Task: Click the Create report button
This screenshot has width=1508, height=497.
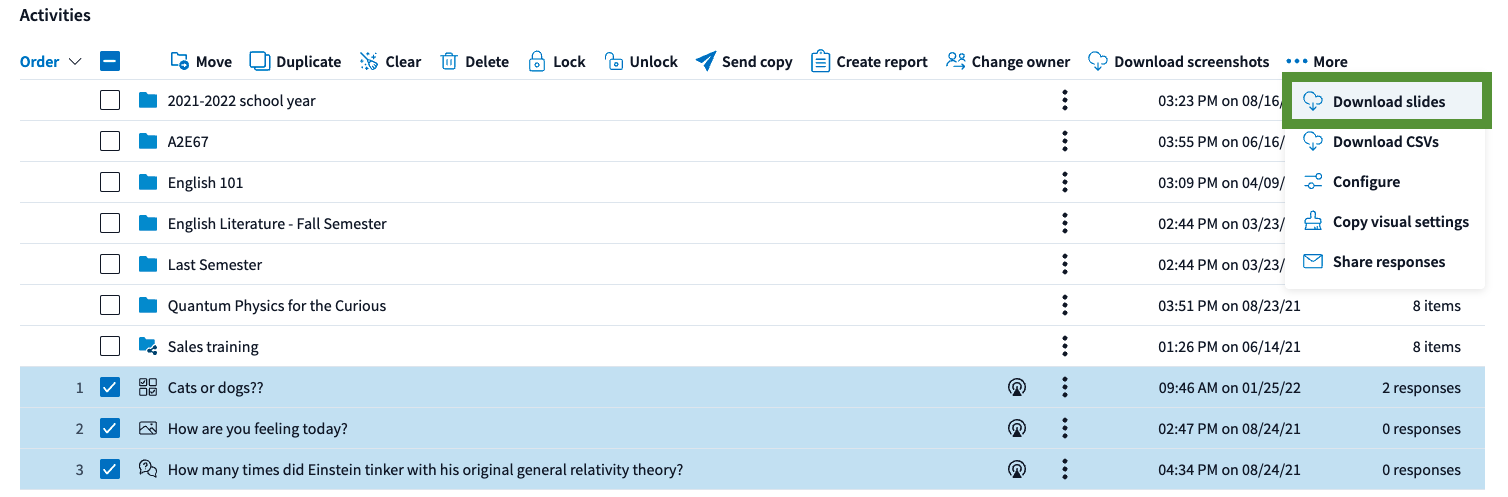Action: point(869,62)
